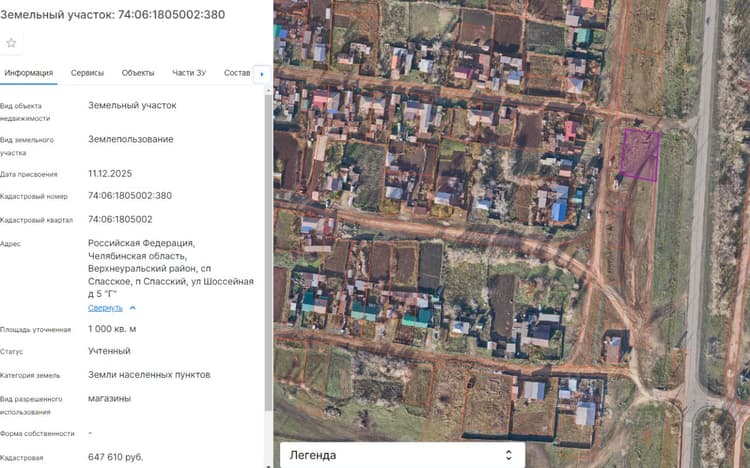750x468 pixels.
Task: Click the Адрес field label
Action: click(11, 244)
